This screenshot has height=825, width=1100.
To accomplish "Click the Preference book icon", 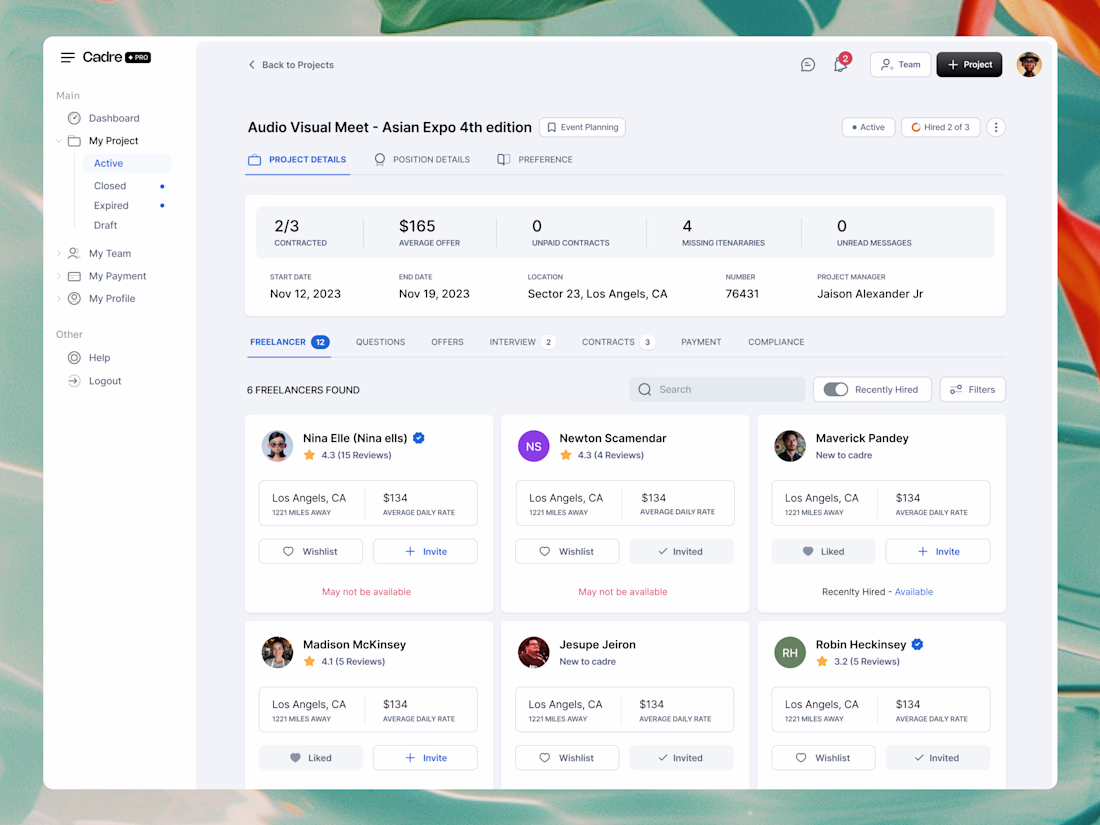I will [503, 159].
